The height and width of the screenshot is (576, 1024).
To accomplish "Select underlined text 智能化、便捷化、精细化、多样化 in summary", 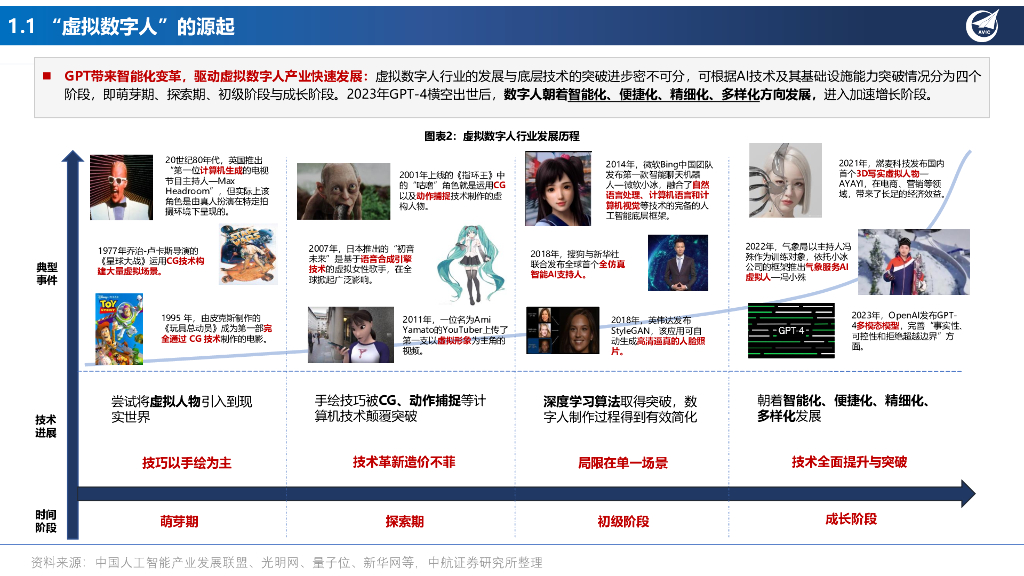I will click(x=663, y=95).
